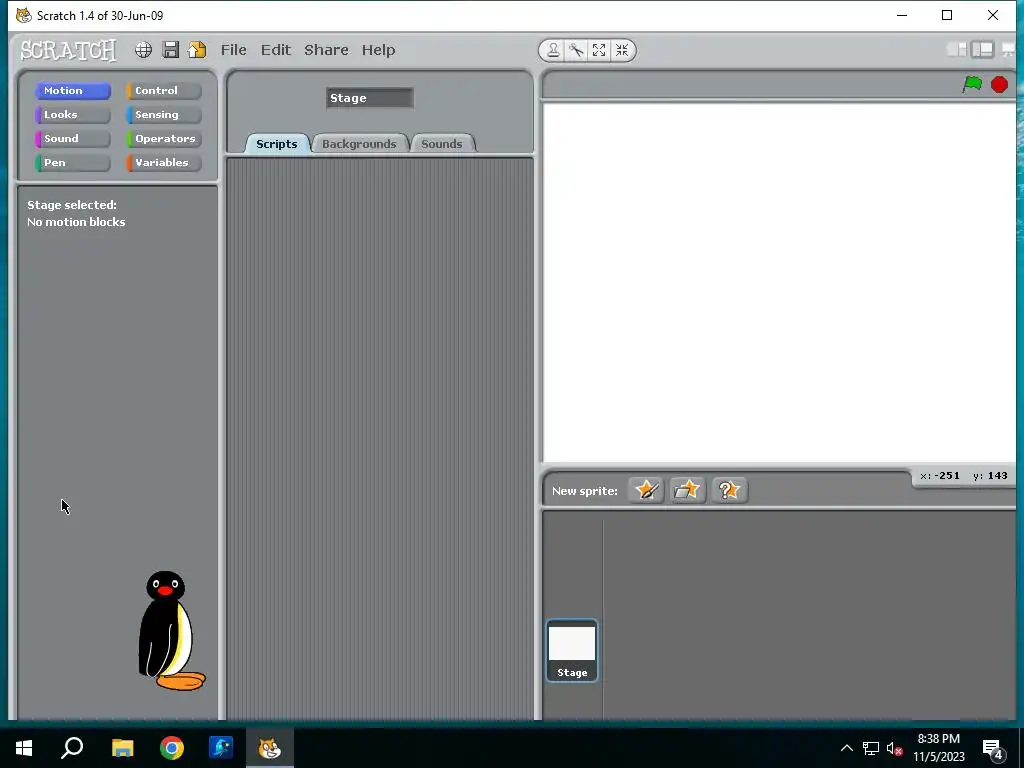This screenshot has height=768, width=1024.
Task: Click the share project icon
Action: click(x=197, y=50)
